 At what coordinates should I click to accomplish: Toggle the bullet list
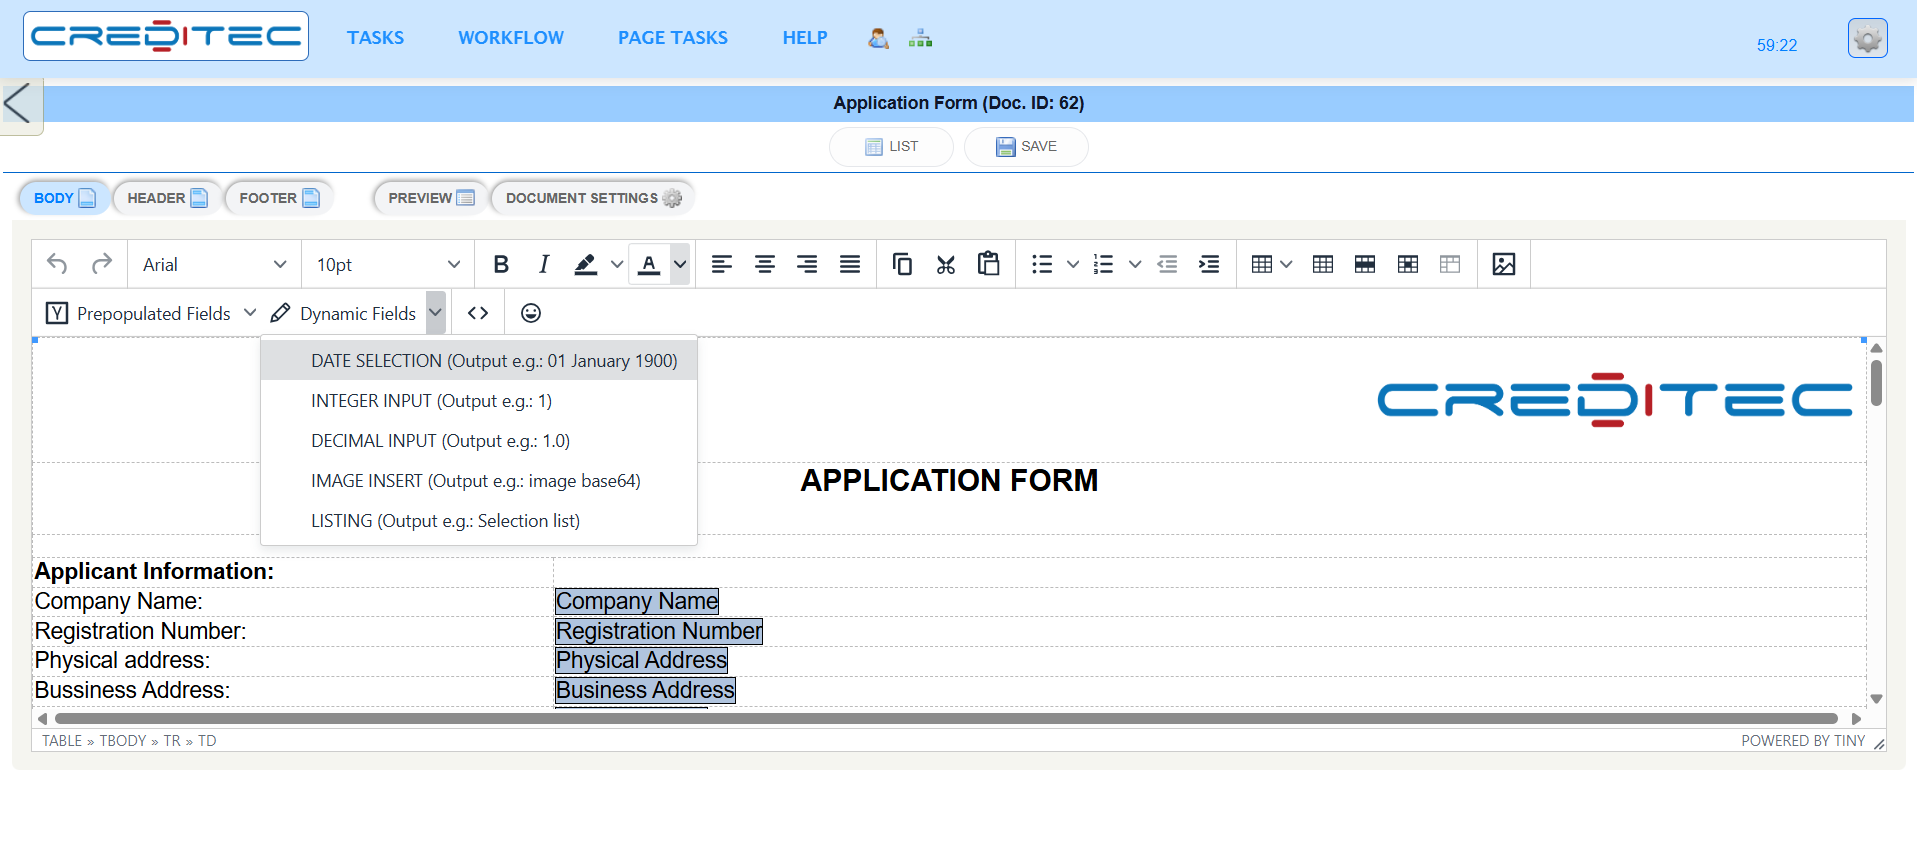(1042, 264)
